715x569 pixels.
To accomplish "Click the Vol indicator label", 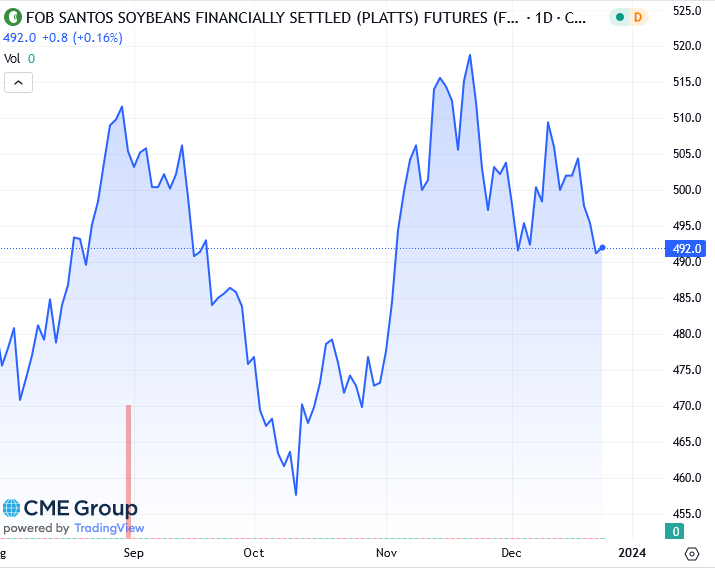I will [x=12, y=58].
